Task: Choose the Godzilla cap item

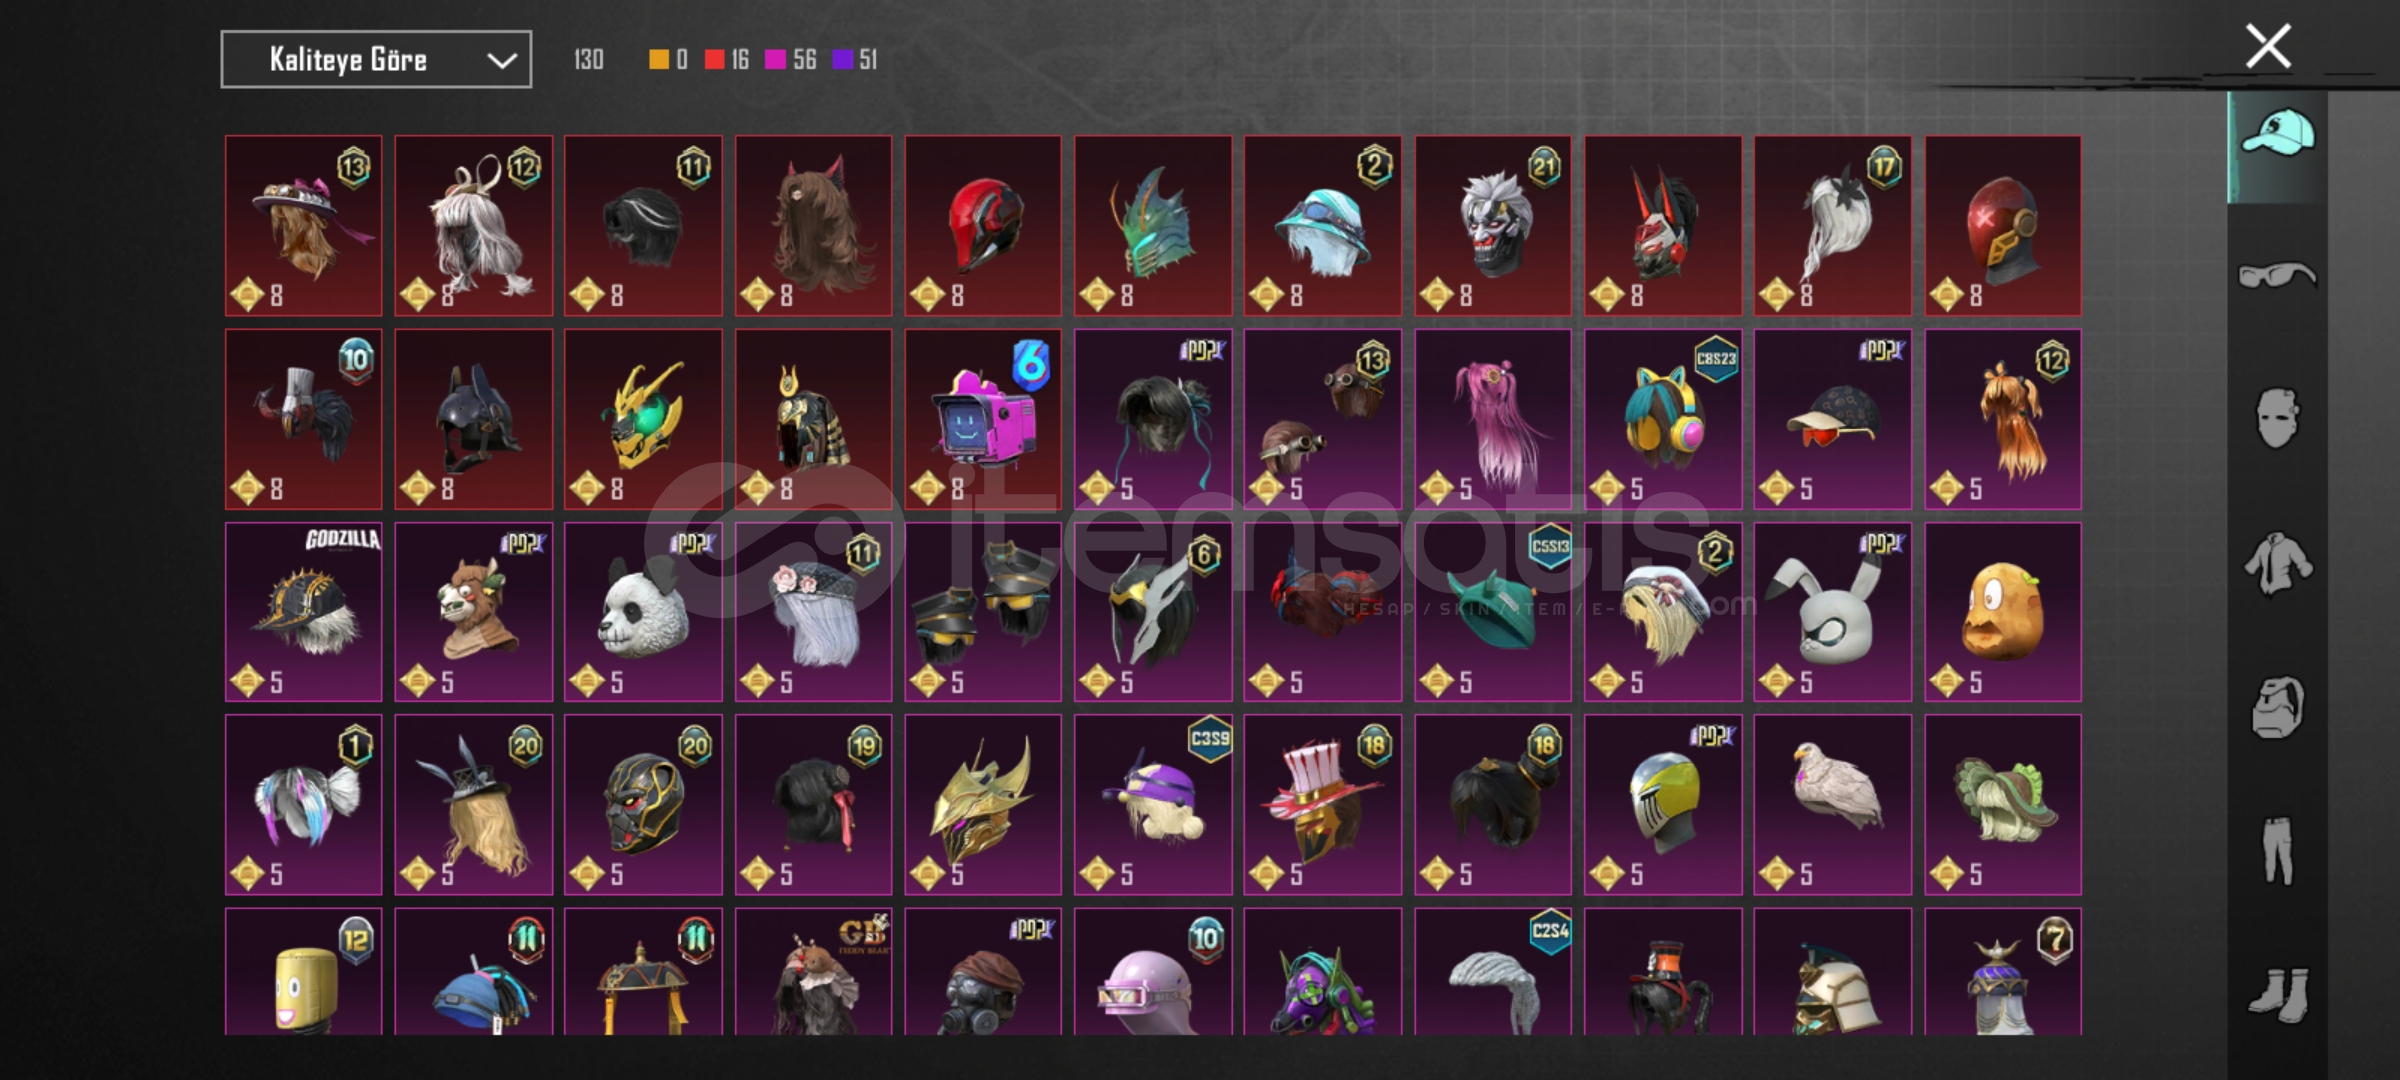Action: [x=303, y=612]
